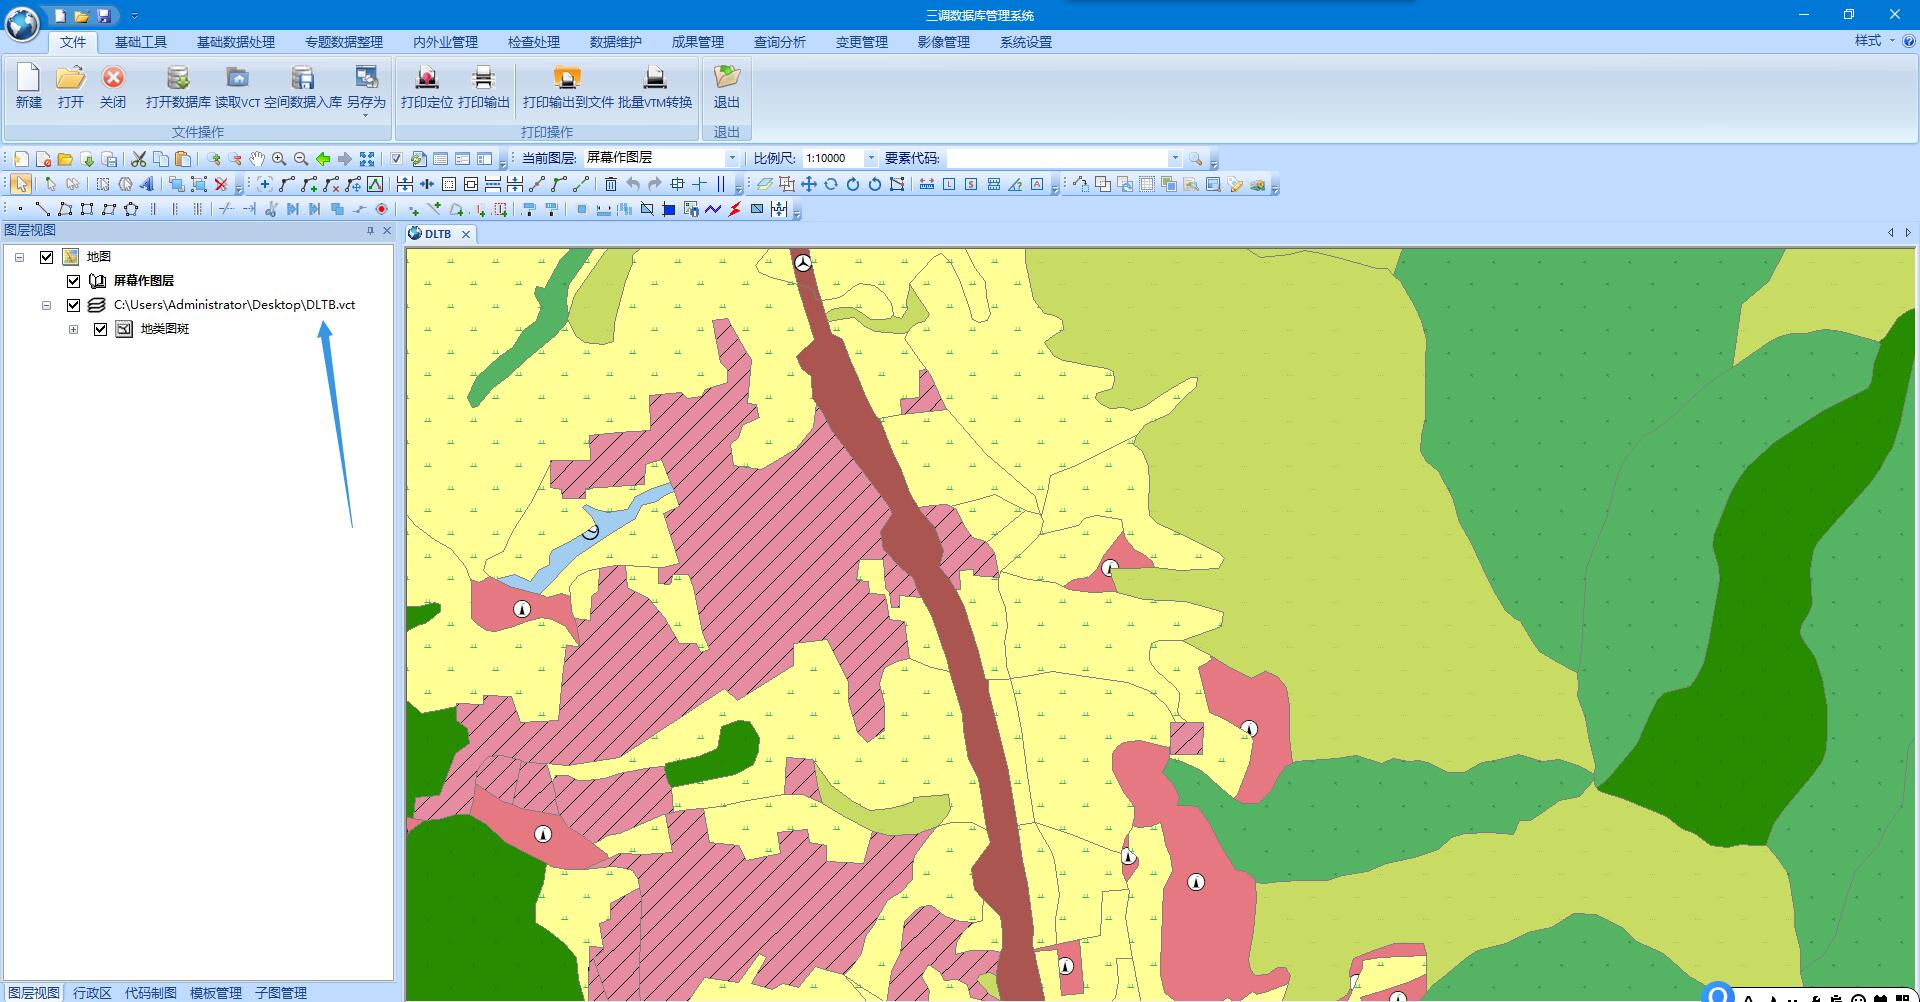This screenshot has width=1920, height=1002.
Task: Open the 检查处理 ribbon tab
Action: click(534, 42)
